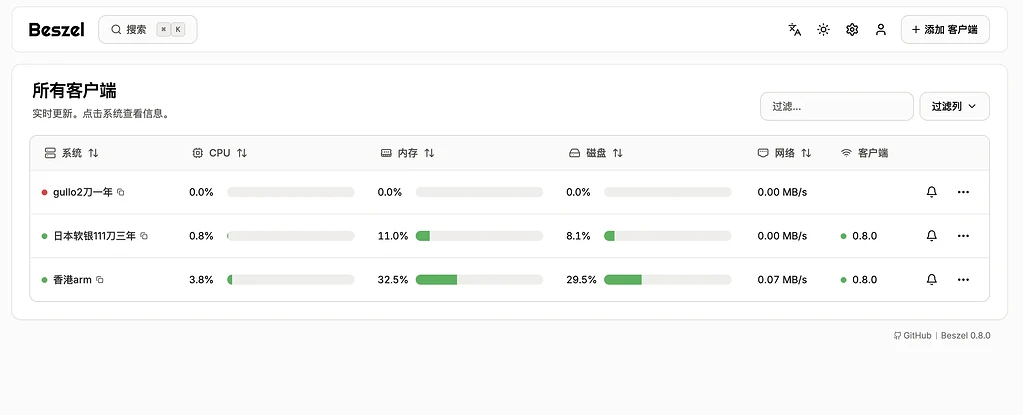1023x415 pixels.
Task: Click the 香港arm memory usage bar
Action: (479, 280)
